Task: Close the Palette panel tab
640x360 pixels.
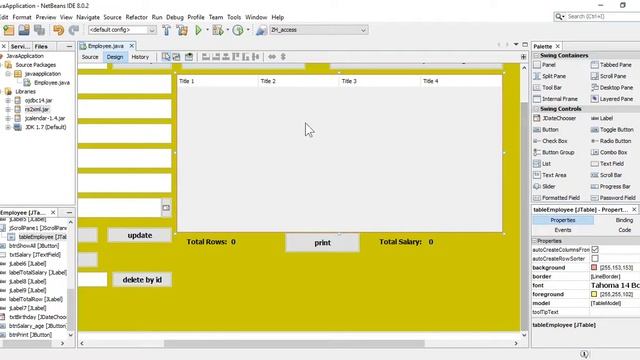Action: pyautogui.click(x=558, y=47)
